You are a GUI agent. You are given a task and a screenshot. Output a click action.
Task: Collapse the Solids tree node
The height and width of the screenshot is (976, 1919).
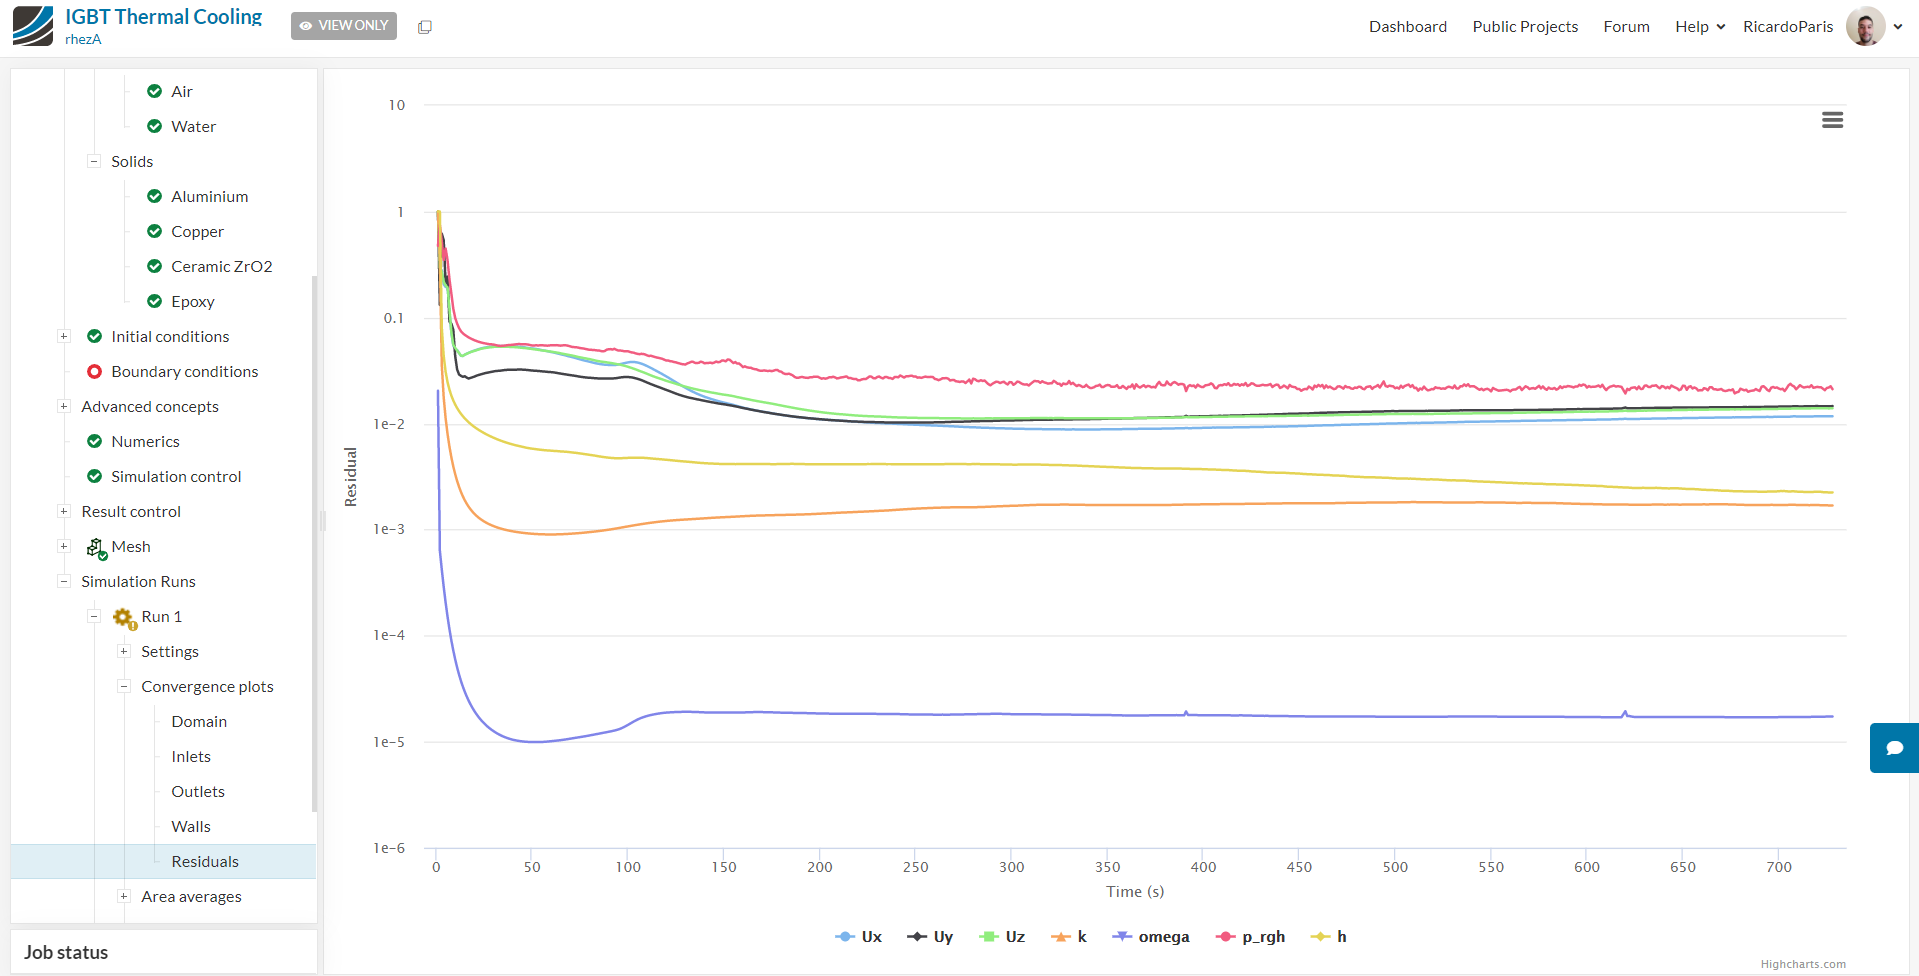(94, 161)
